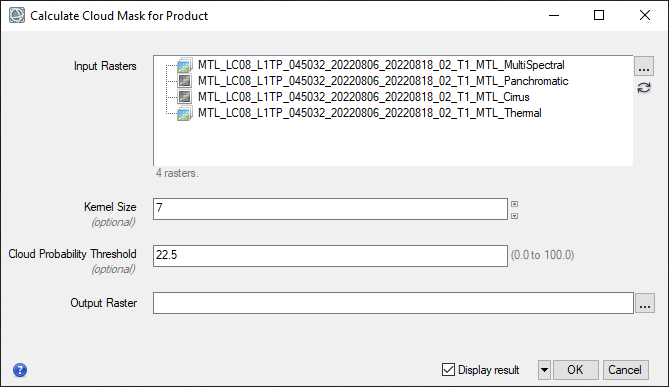This screenshot has width=669, height=387.
Task: Browse output raster location with ellipsis button
Action: coord(645,303)
